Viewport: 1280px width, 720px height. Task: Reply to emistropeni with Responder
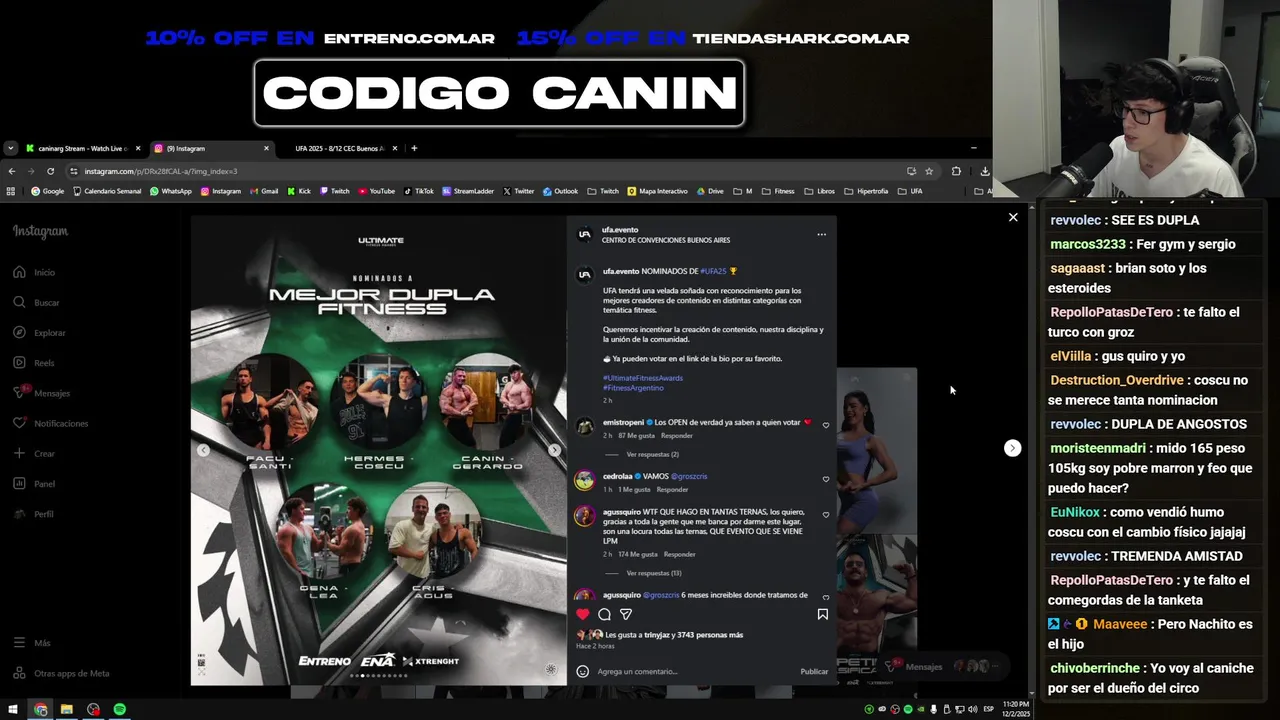point(677,435)
